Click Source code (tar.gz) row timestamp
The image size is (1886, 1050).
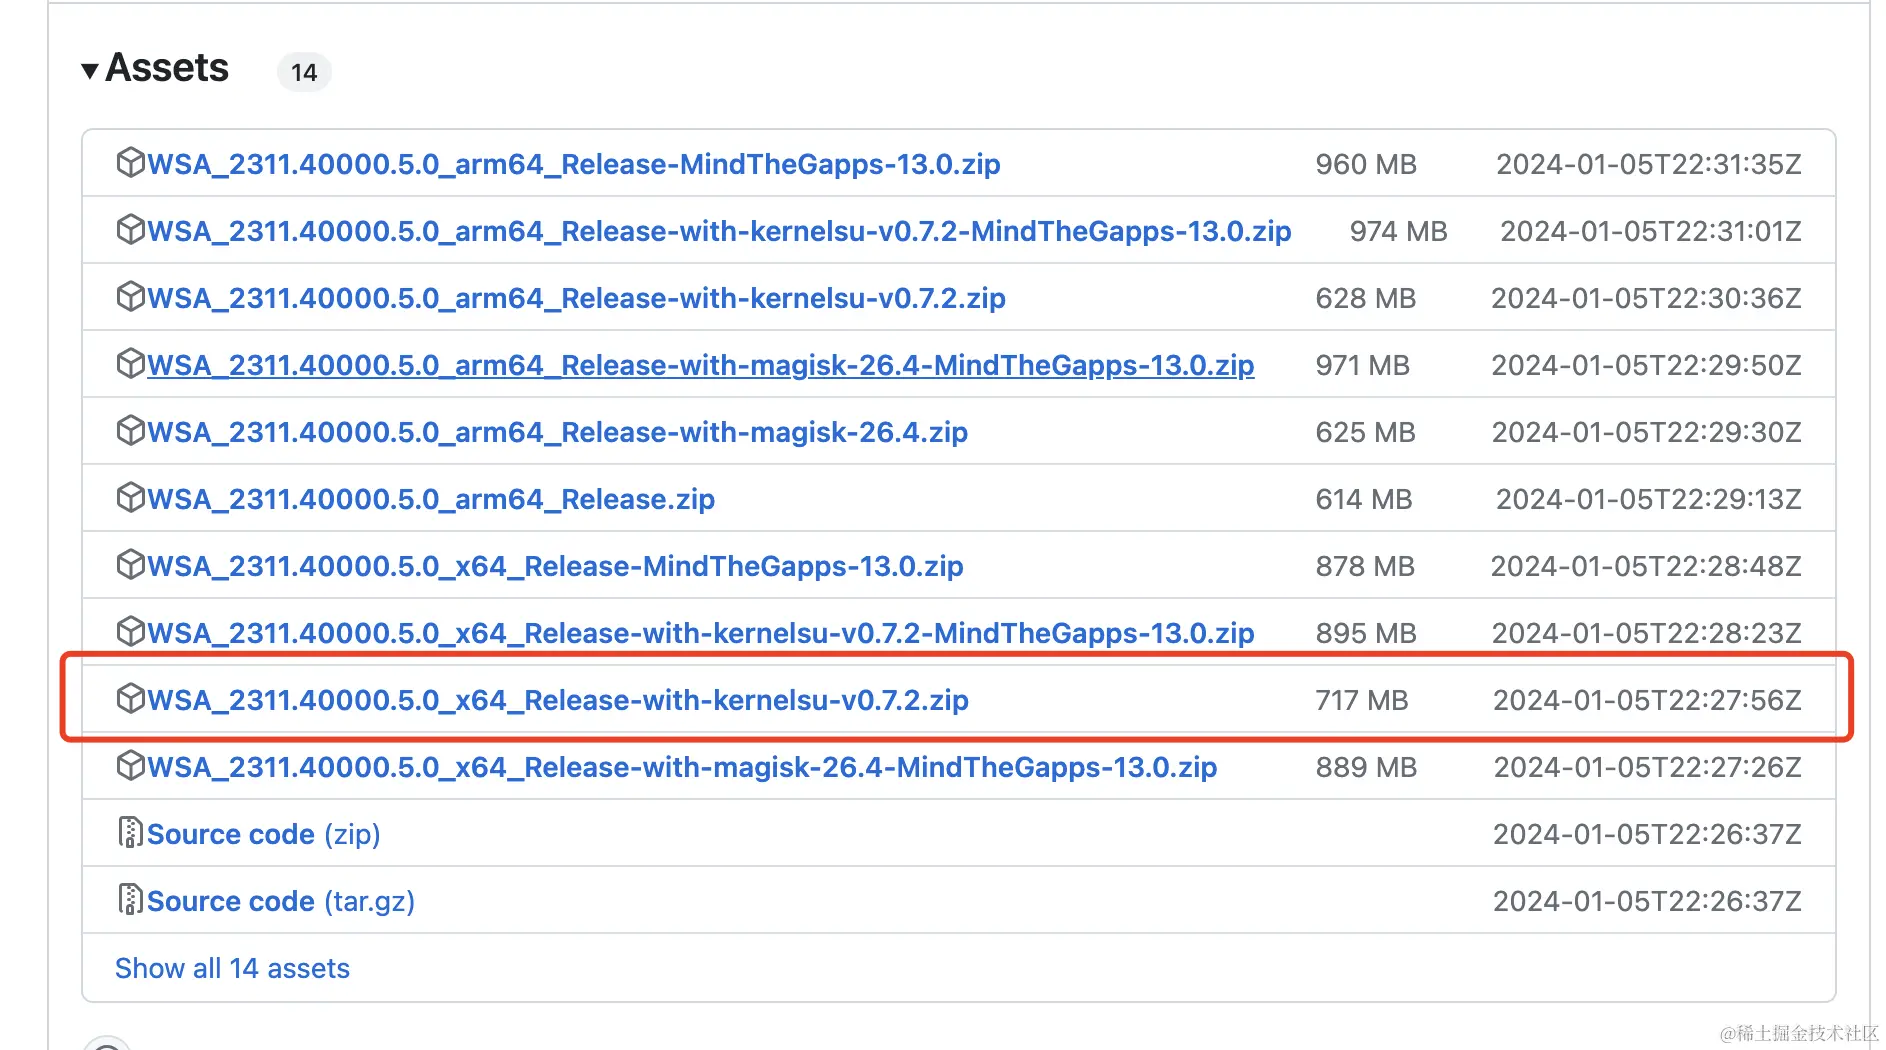1647,901
